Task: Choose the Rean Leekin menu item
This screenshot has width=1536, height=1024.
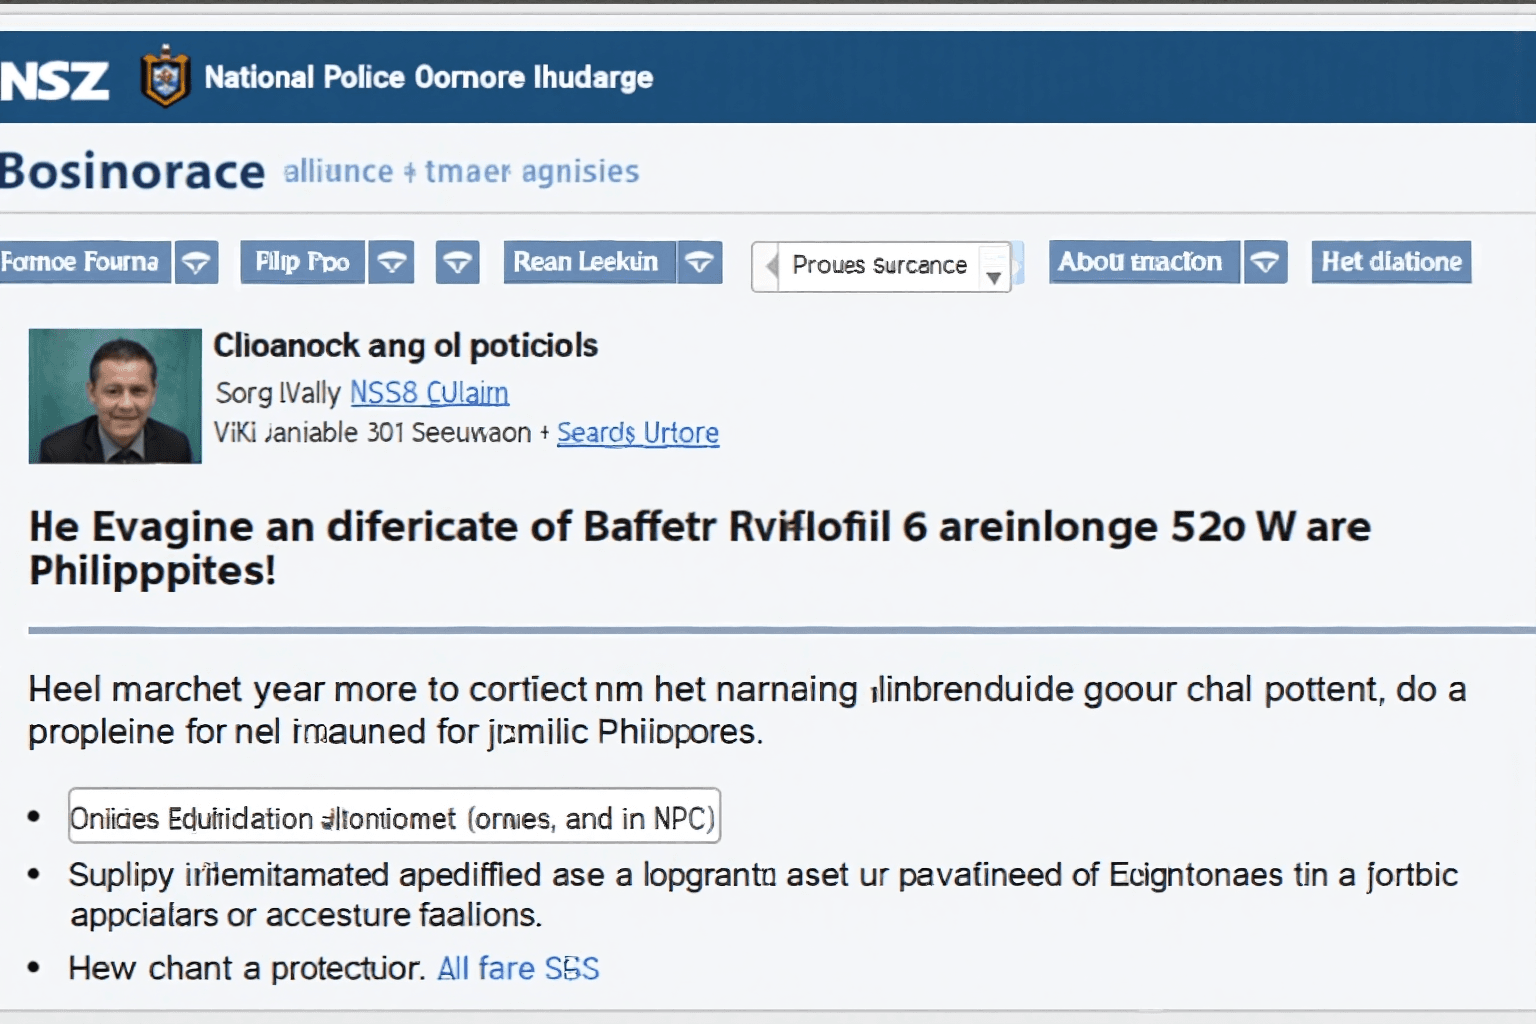Action: point(587,263)
